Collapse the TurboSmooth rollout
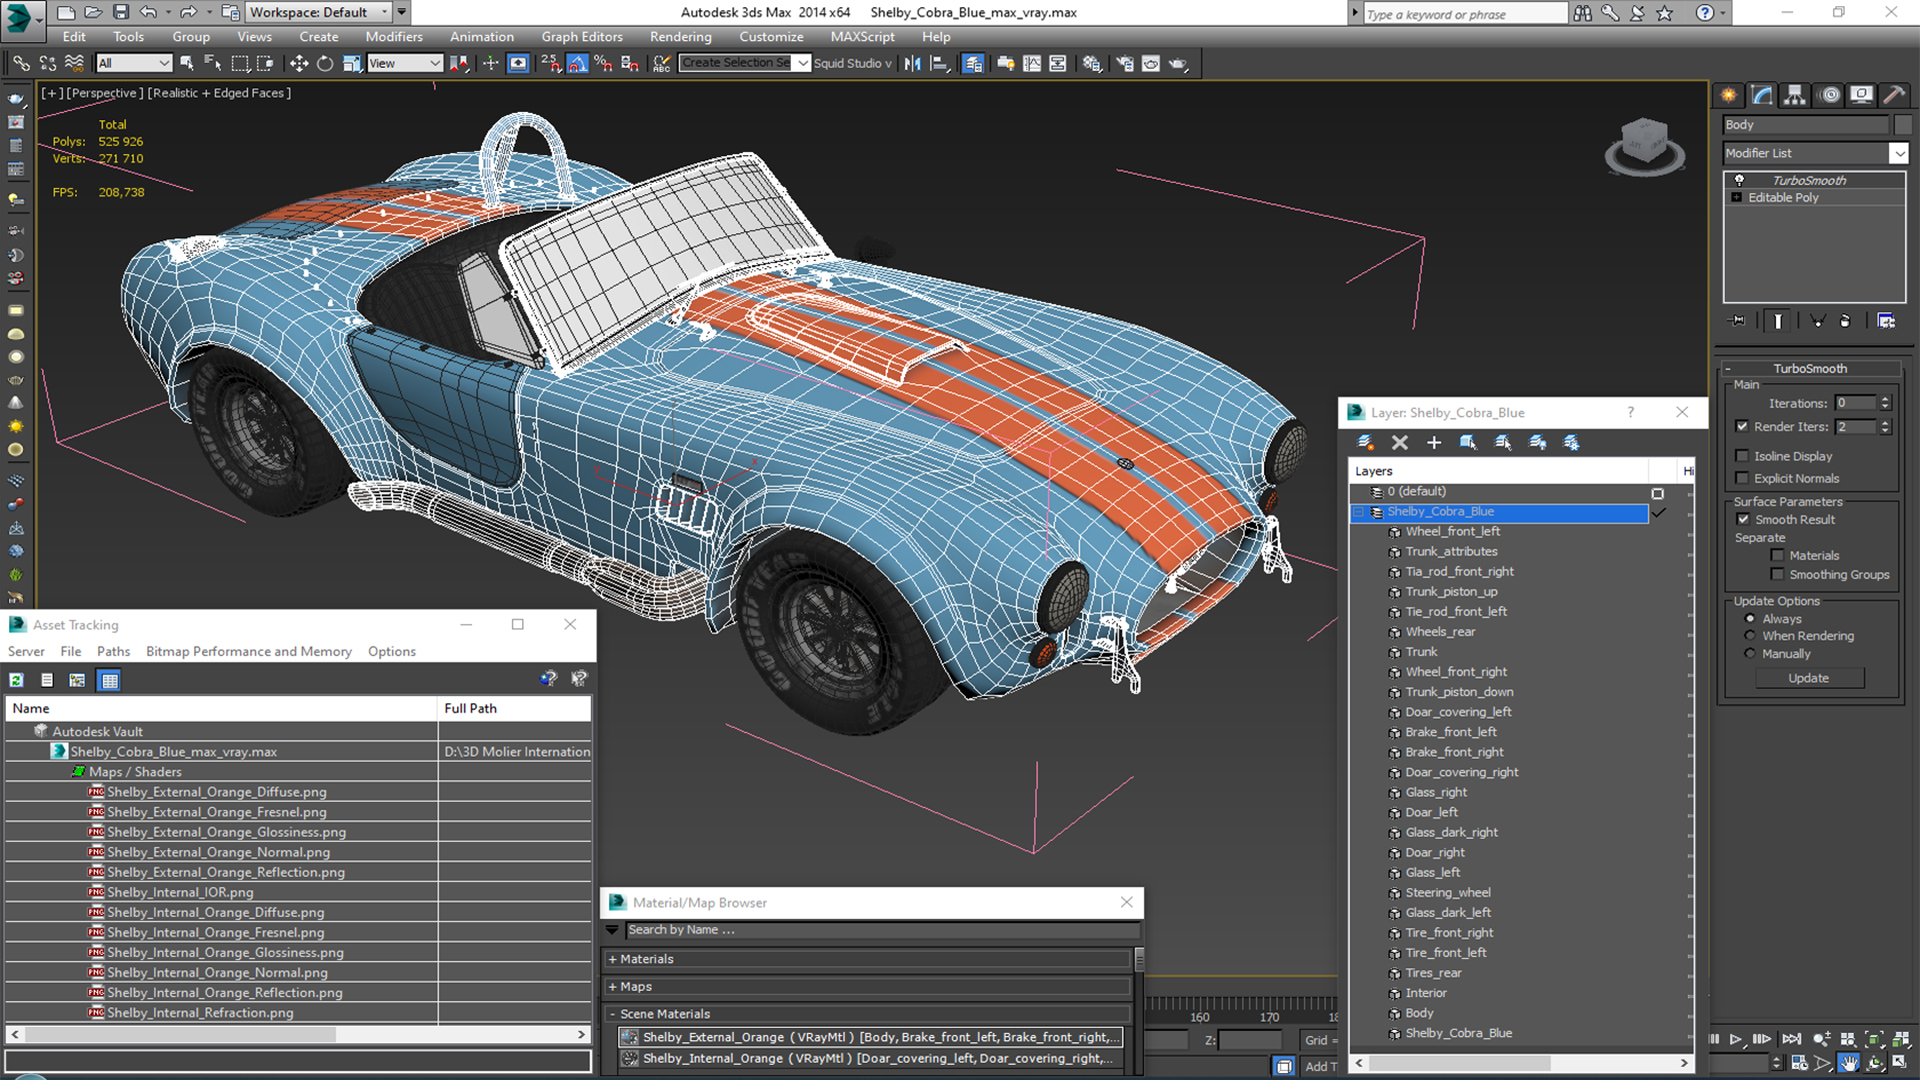 point(1727,369)
